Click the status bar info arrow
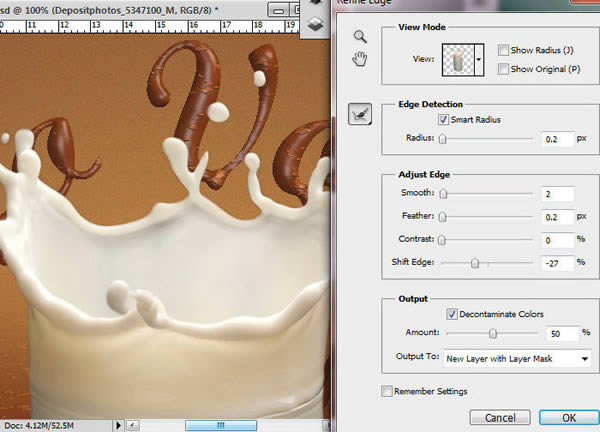600x432 pixels. click(118, 425)
